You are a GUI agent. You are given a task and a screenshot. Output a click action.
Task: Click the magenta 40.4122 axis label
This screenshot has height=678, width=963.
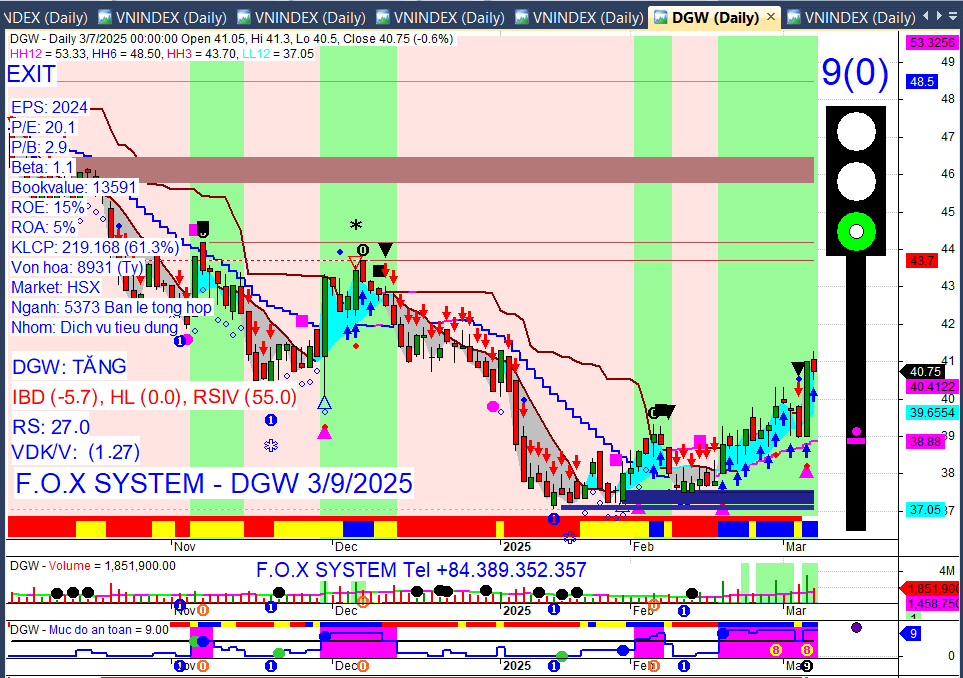pyautogui.click(x=932, y=387)
